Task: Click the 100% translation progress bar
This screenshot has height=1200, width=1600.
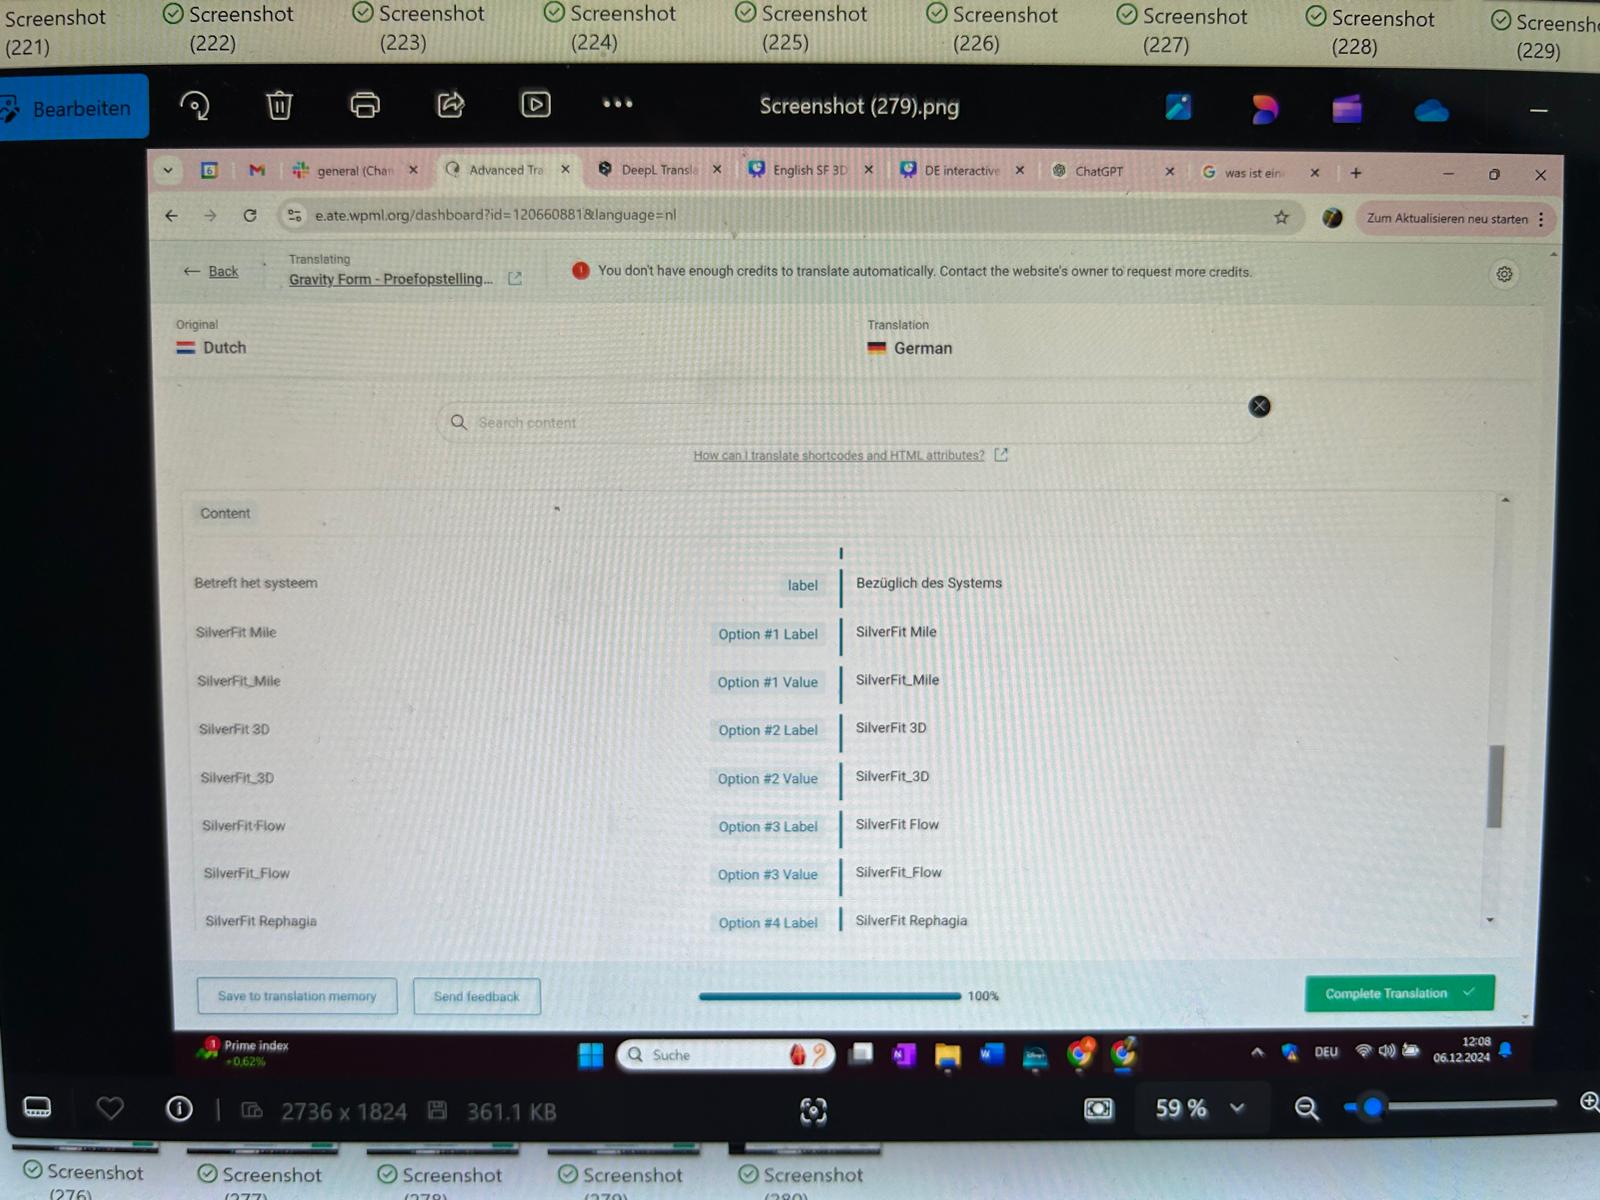Action: [x=830, y=996]
